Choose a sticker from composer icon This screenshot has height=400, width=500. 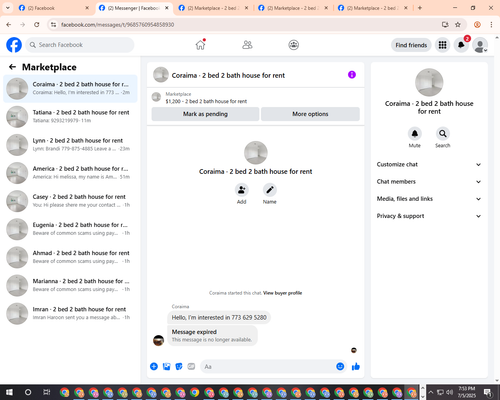179,367
